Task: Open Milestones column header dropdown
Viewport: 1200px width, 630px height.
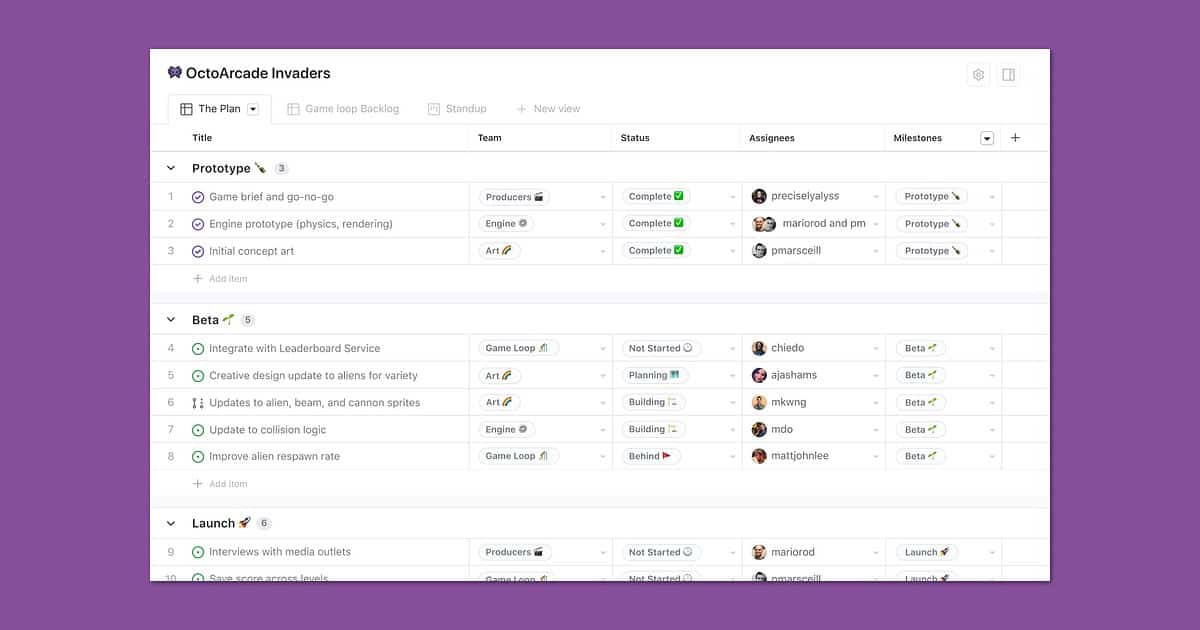Action: click(987, 139)
